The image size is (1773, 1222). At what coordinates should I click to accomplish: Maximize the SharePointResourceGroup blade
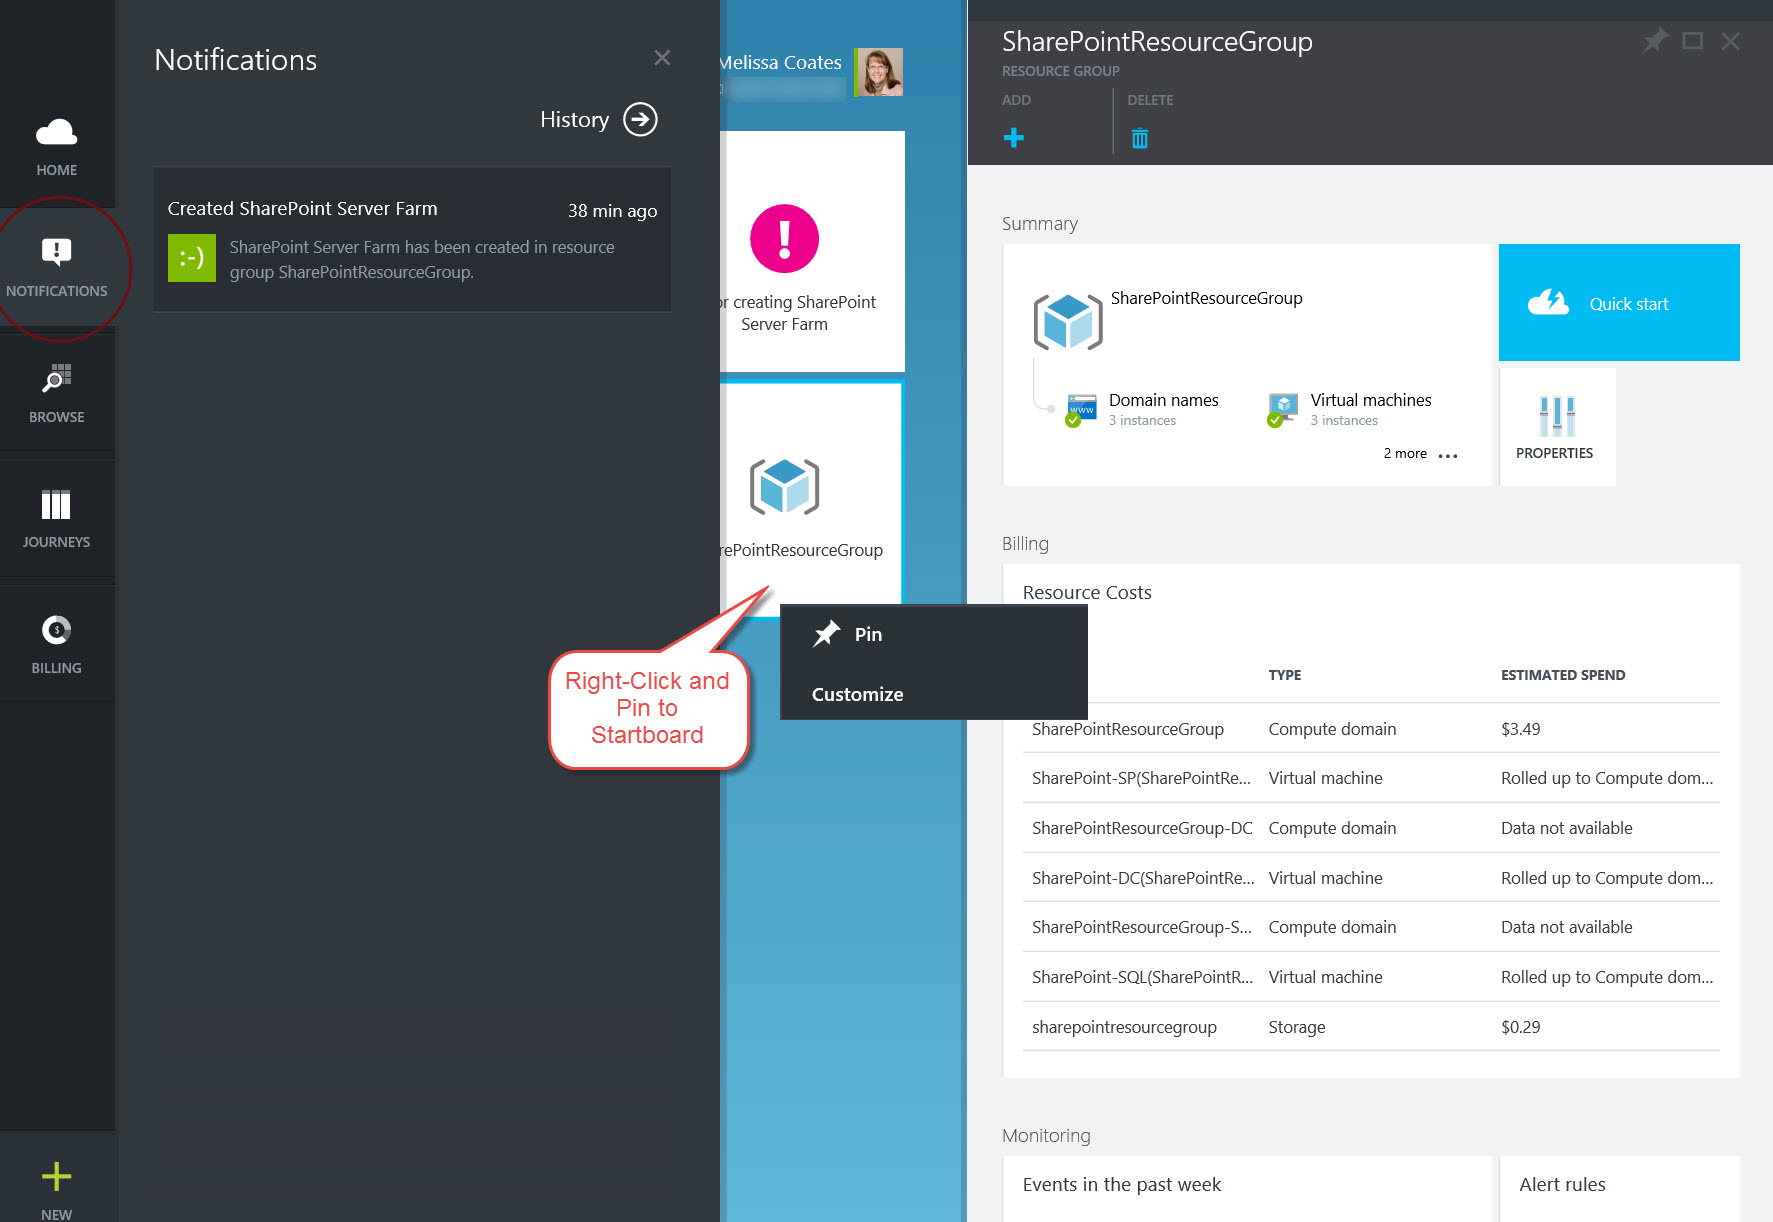tap(1693, 41)
